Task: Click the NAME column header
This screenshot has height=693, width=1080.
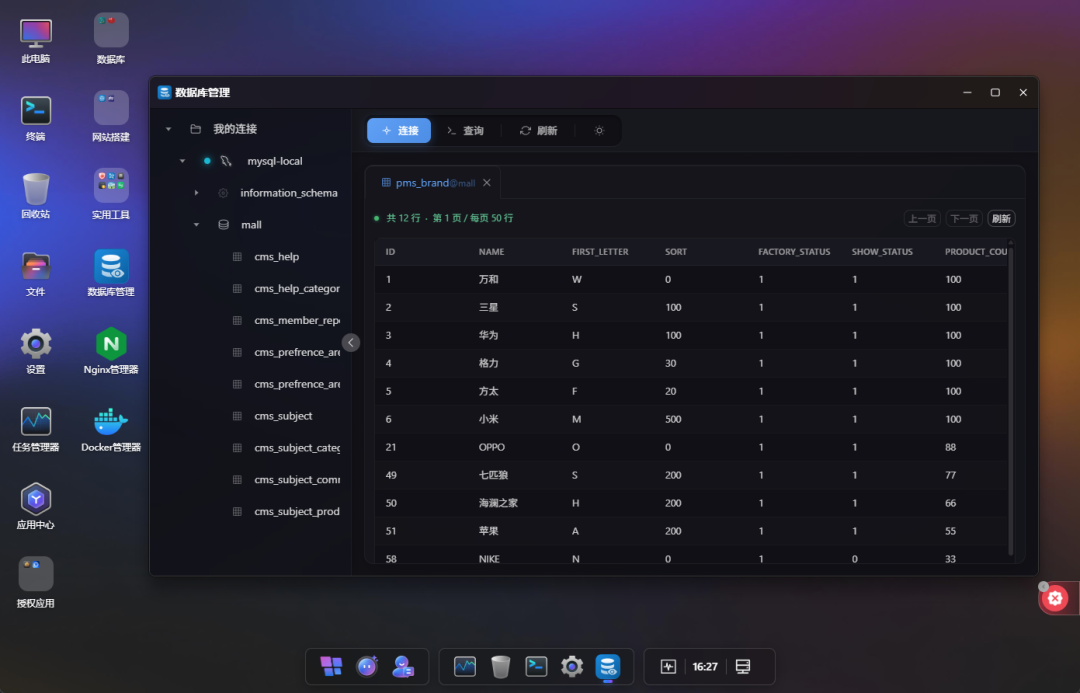Action: [x=491, y=251]
